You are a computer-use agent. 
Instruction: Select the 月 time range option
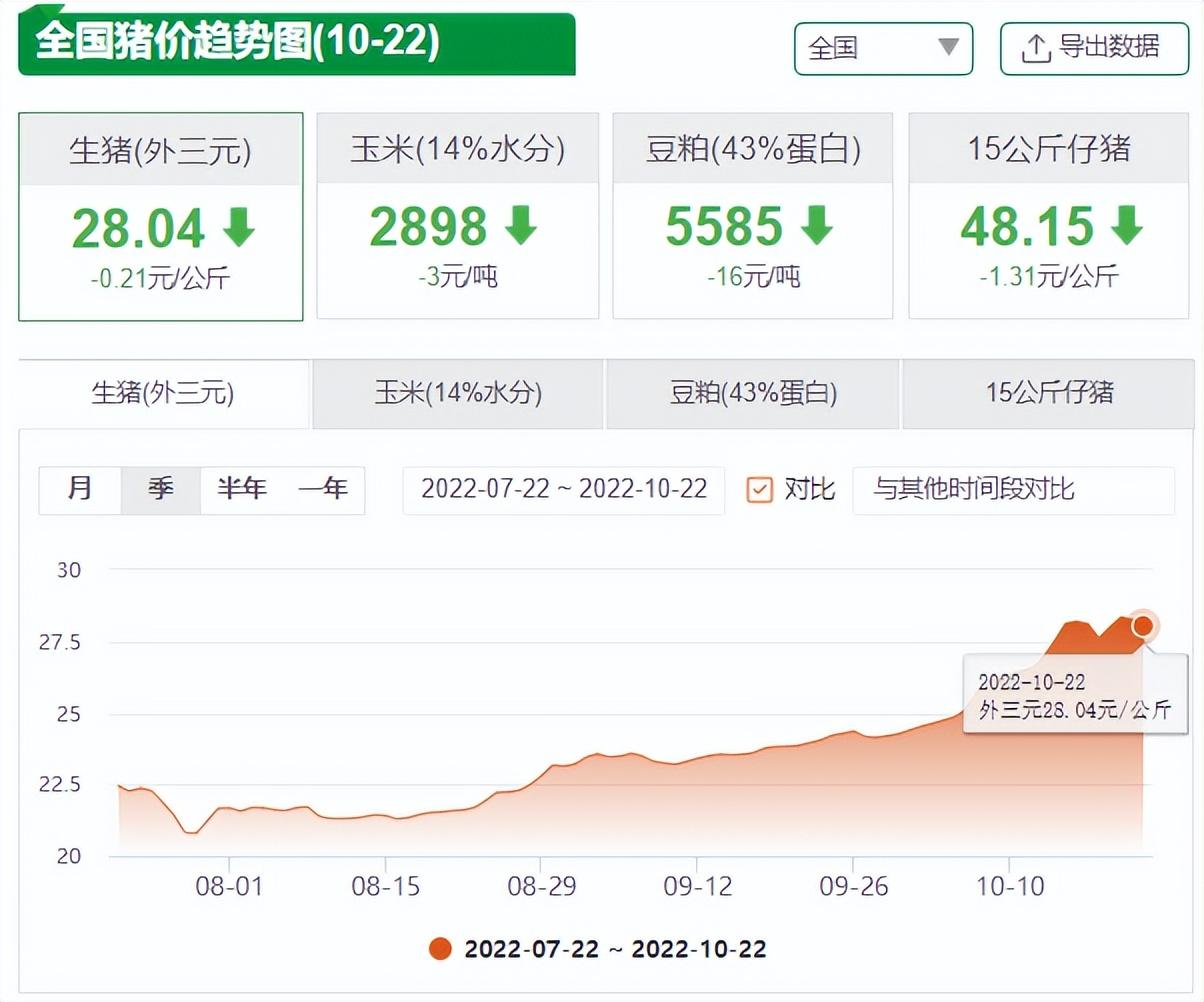pyautogui.click(x=80, y=490)
